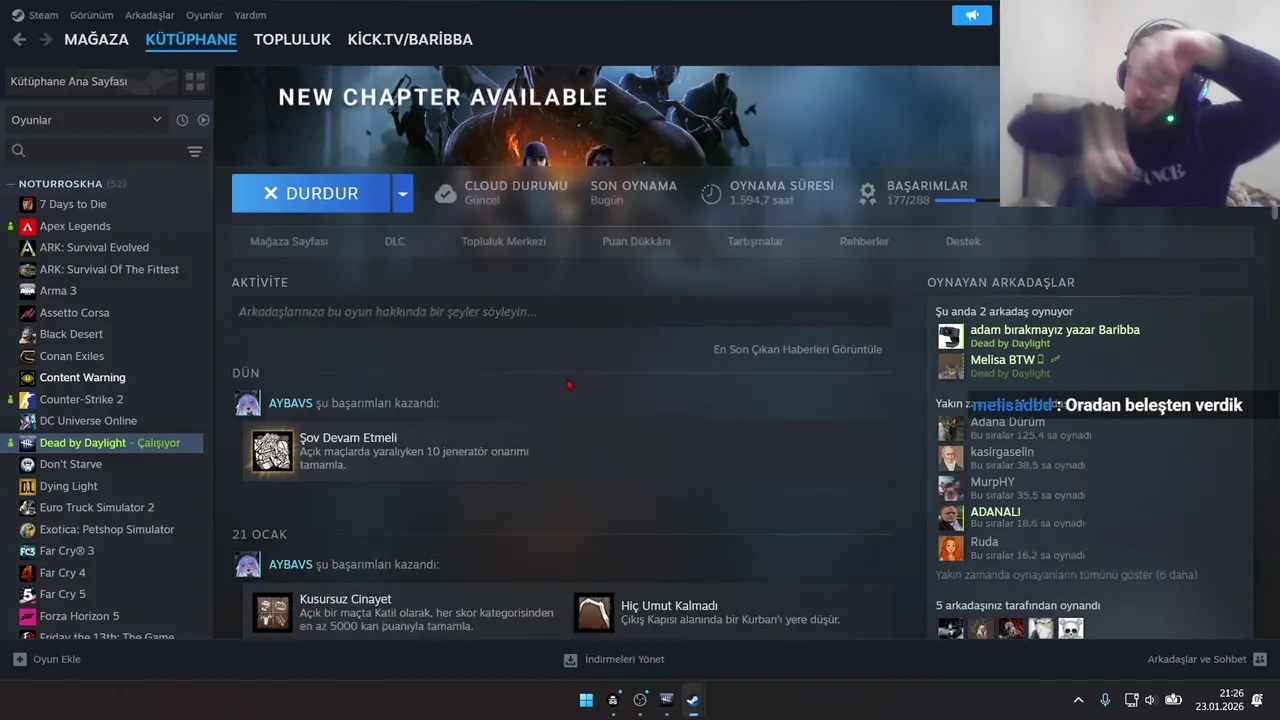Go forward with the right arrow
Image resolution: width=1280 pixels, height=720 pixels.
[45, 39]
